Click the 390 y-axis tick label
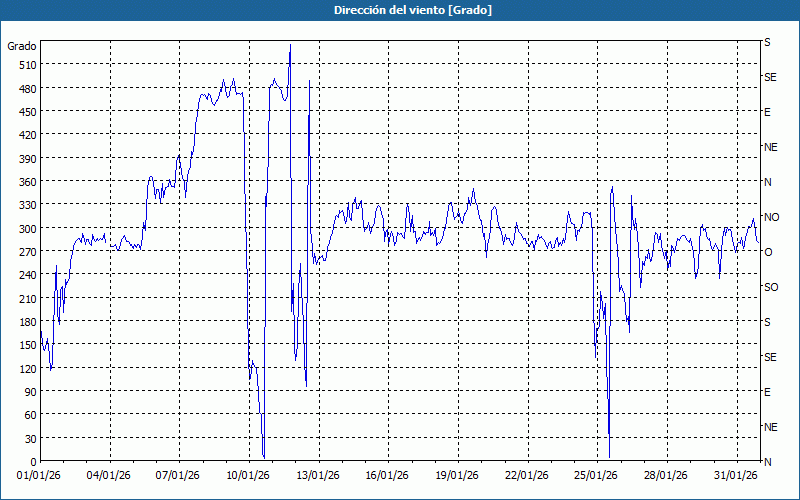 pos(28,159)
